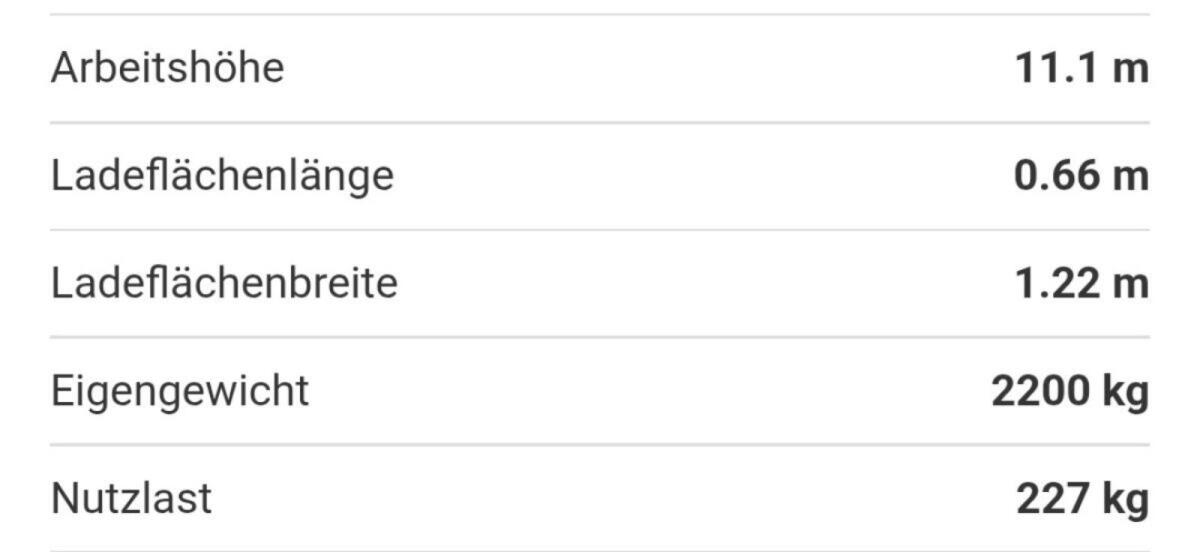The image size is (1200, 552).
Task: Click empty middle of the Ladeflächenlänge row
Action: coord(700,177)
